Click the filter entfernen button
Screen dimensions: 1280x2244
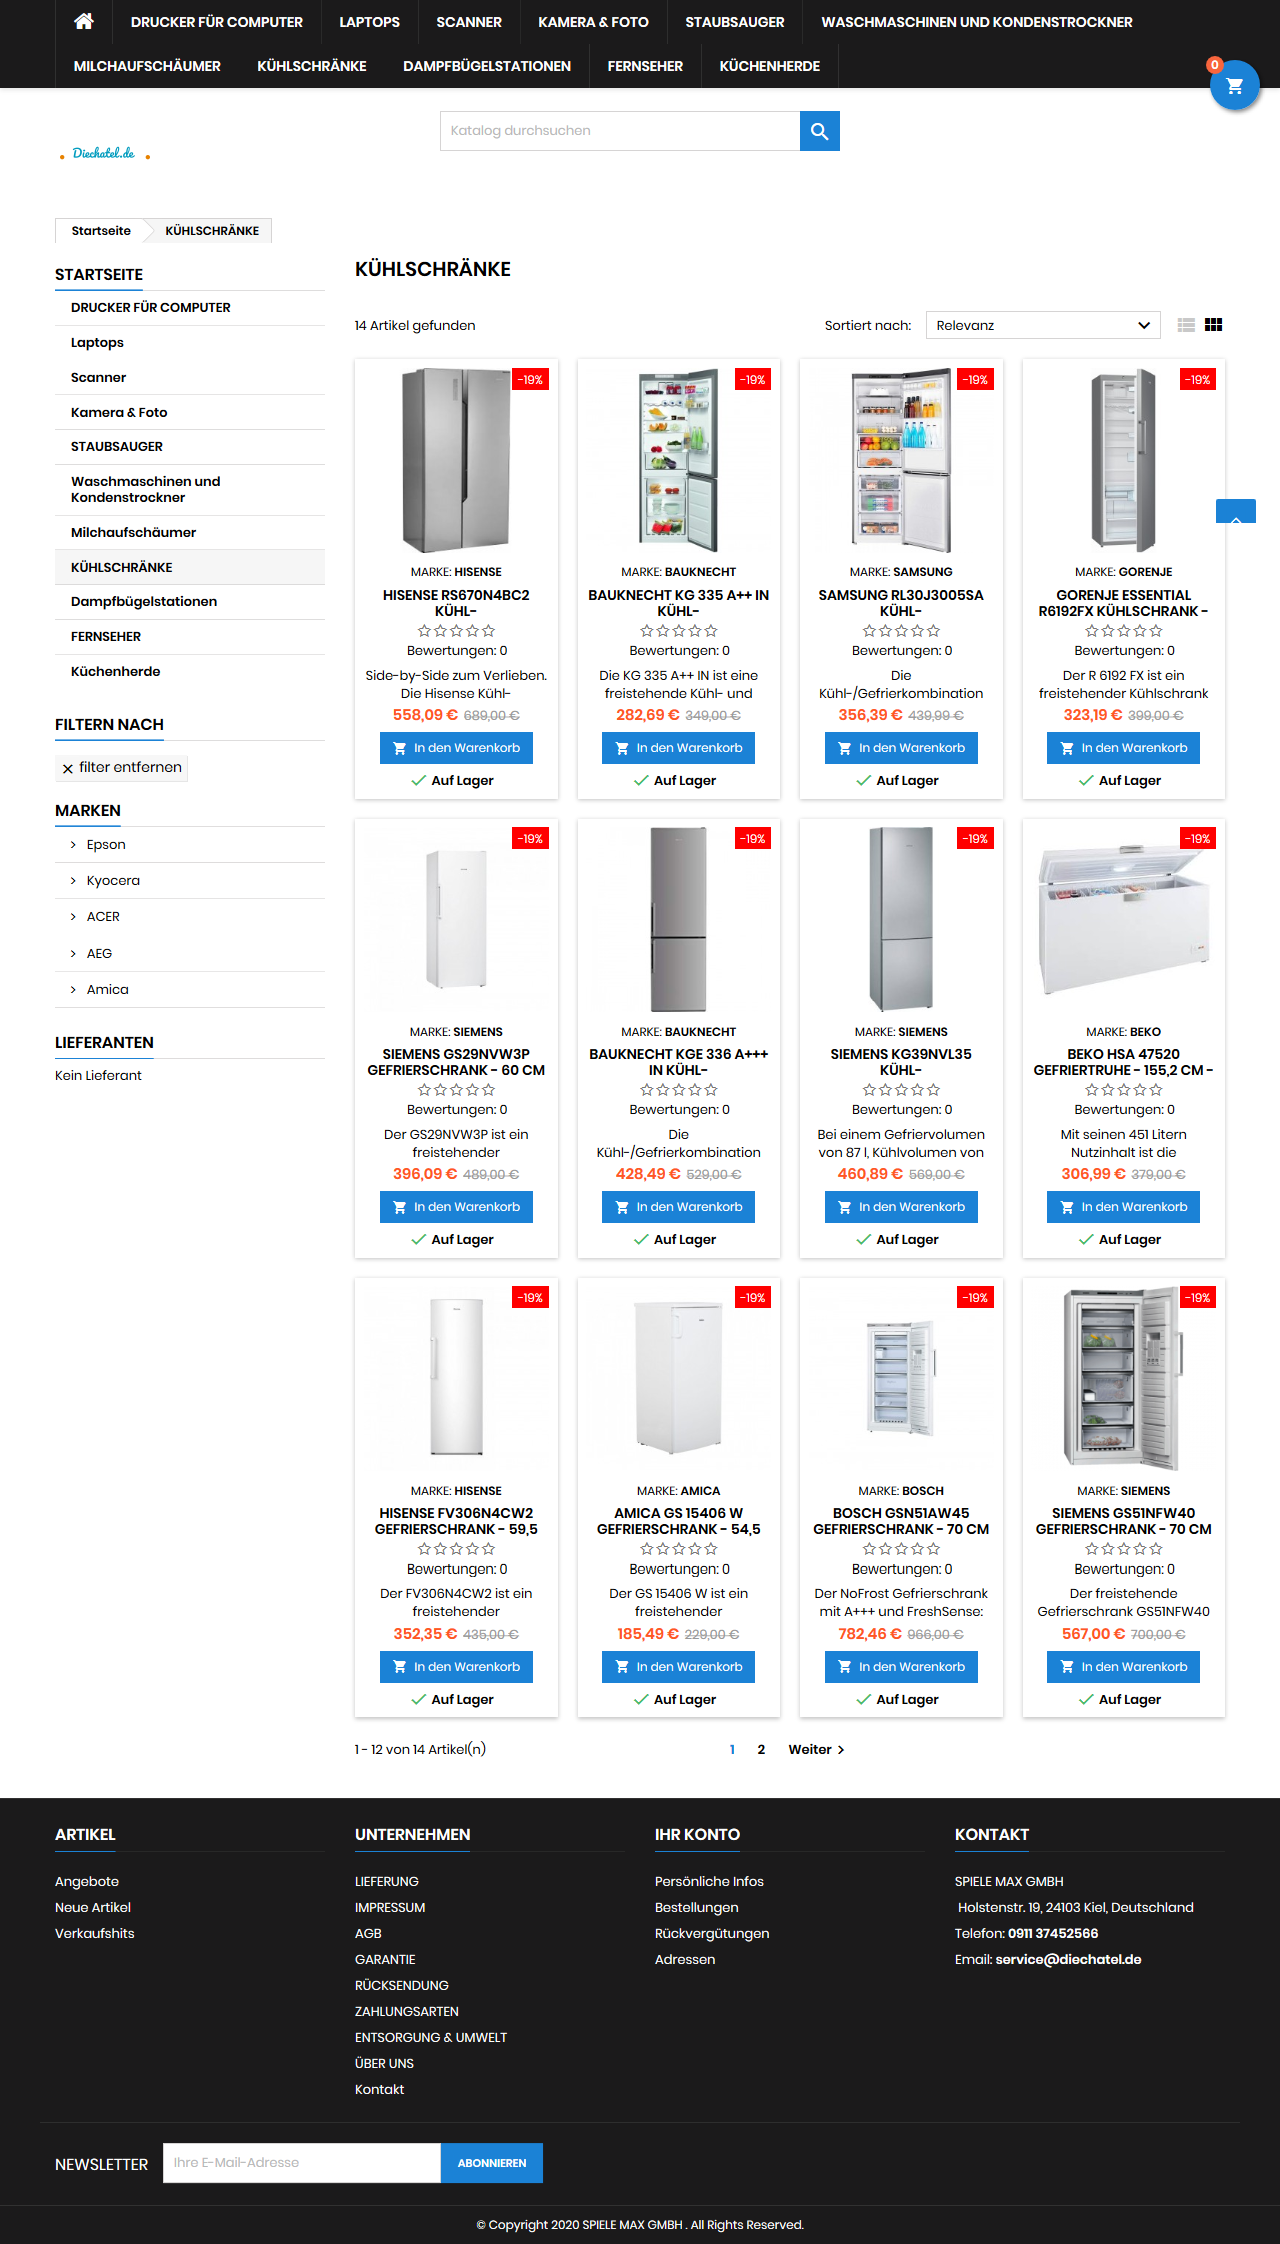point(122,768)
